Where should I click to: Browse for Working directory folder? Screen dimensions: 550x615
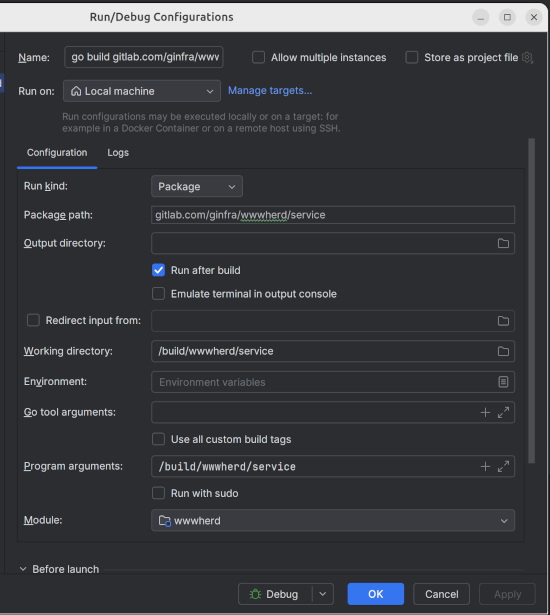click(x=503, y=351)
